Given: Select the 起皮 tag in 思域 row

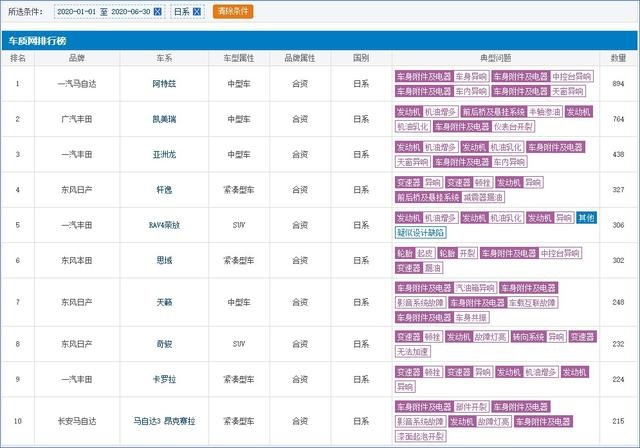Looking at the screenshot, I should [x=425, y=253].
